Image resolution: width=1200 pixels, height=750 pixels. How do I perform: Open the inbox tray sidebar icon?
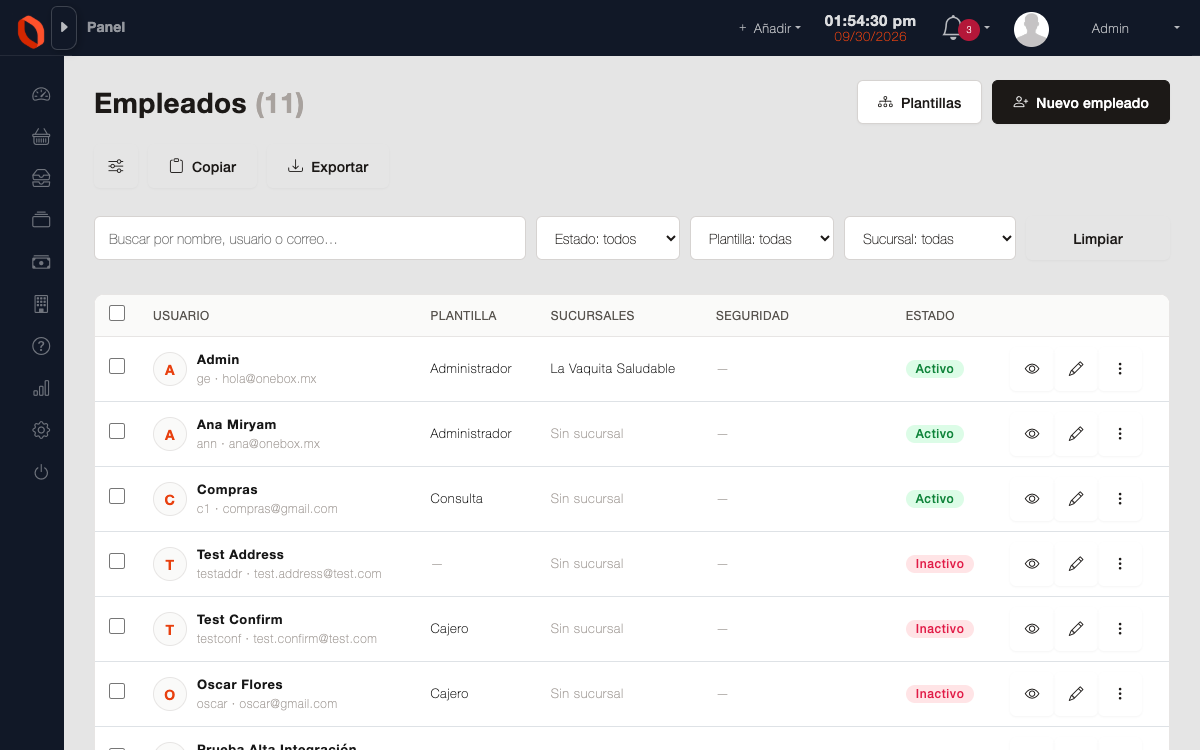41,178
